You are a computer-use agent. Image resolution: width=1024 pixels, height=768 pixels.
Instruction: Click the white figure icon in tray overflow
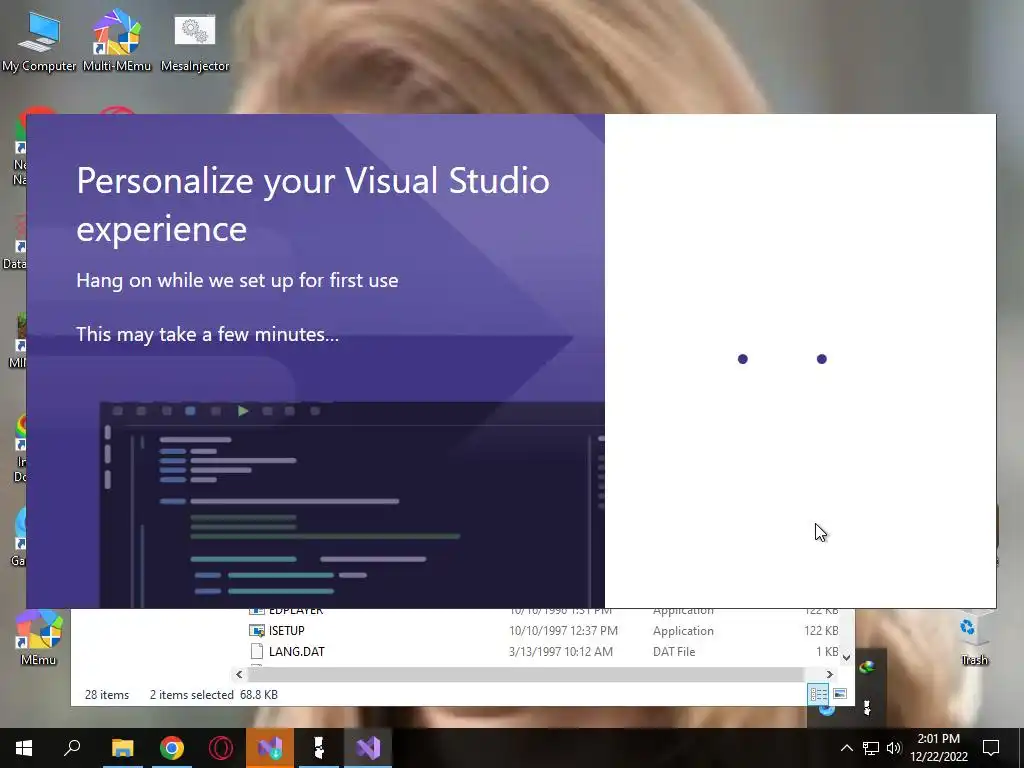867,708
